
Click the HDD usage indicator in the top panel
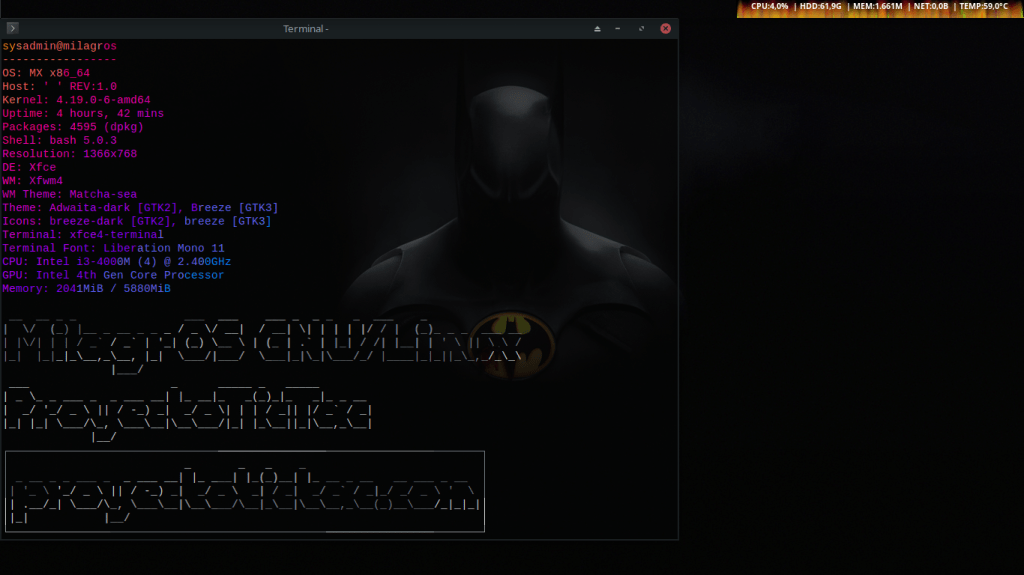tap(819, 6)
